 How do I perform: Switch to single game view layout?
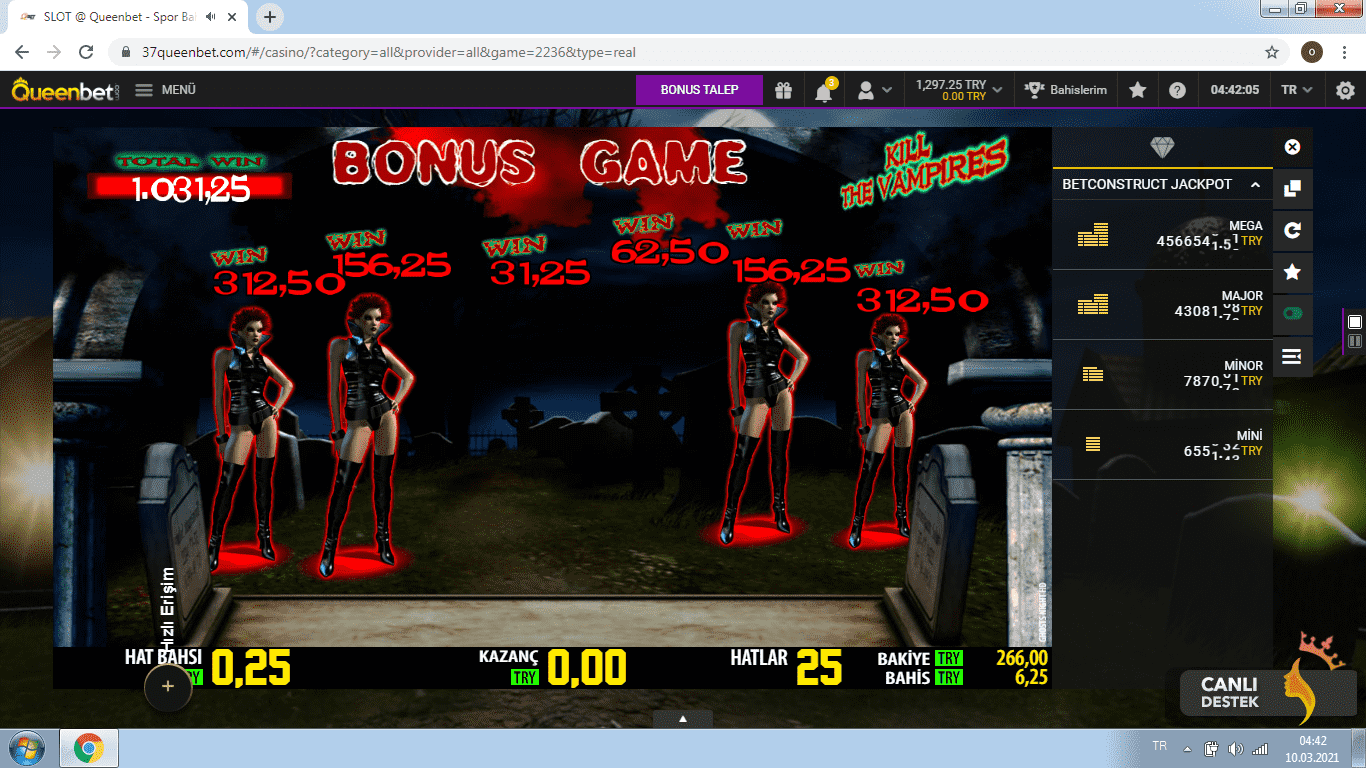point(1355,322)
